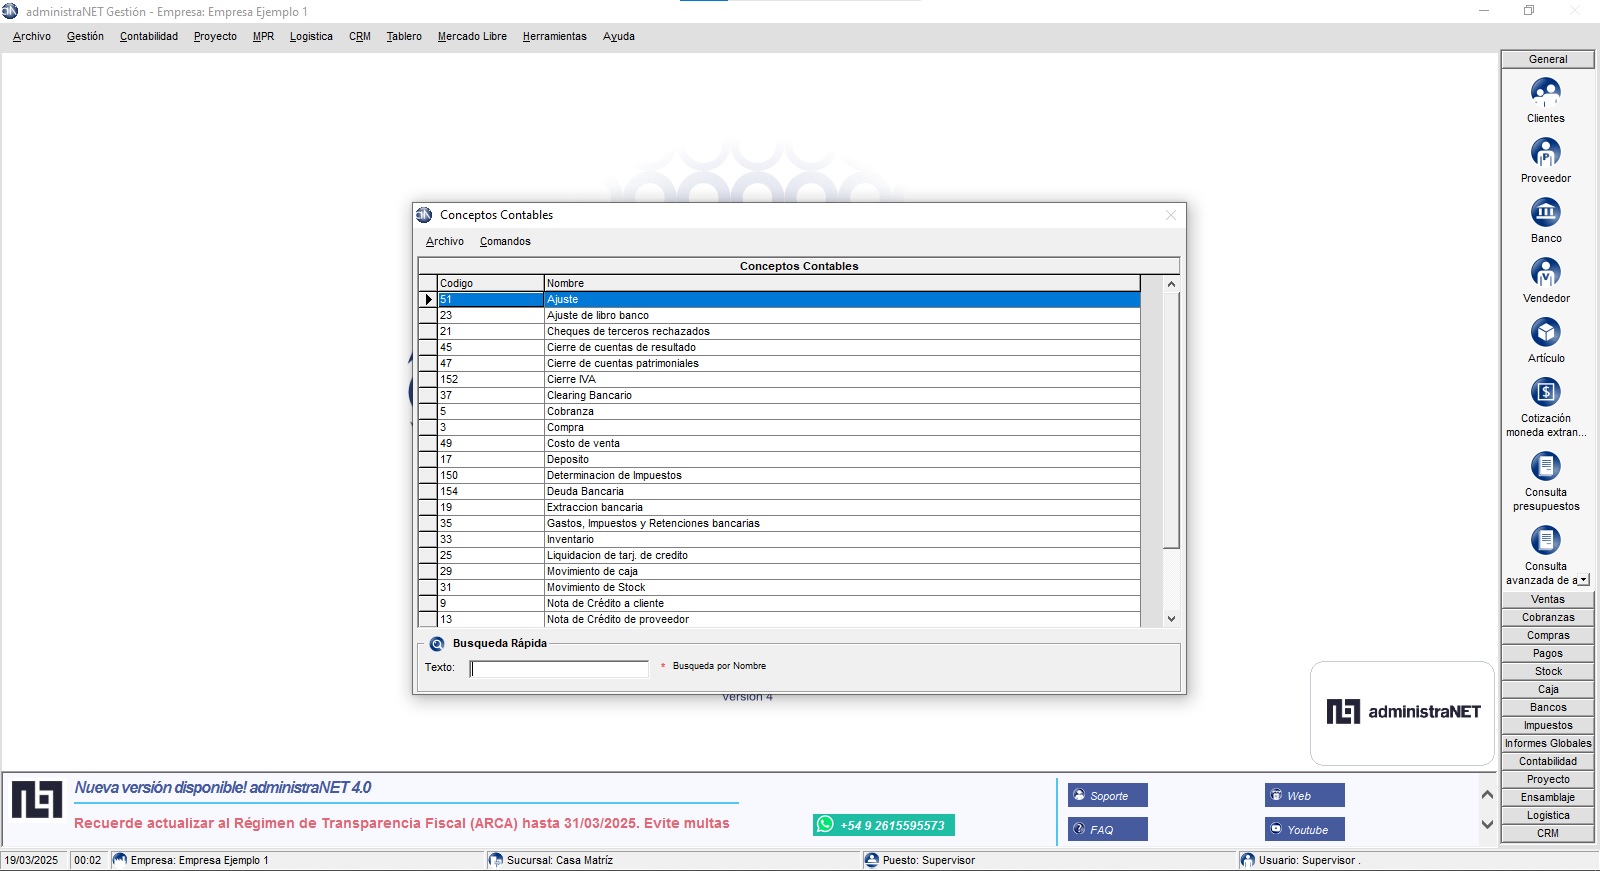This screenshot has width=1600, height=871.
Task: Expand the Ventas sidebar section
Action: [x=1548, y=600]
